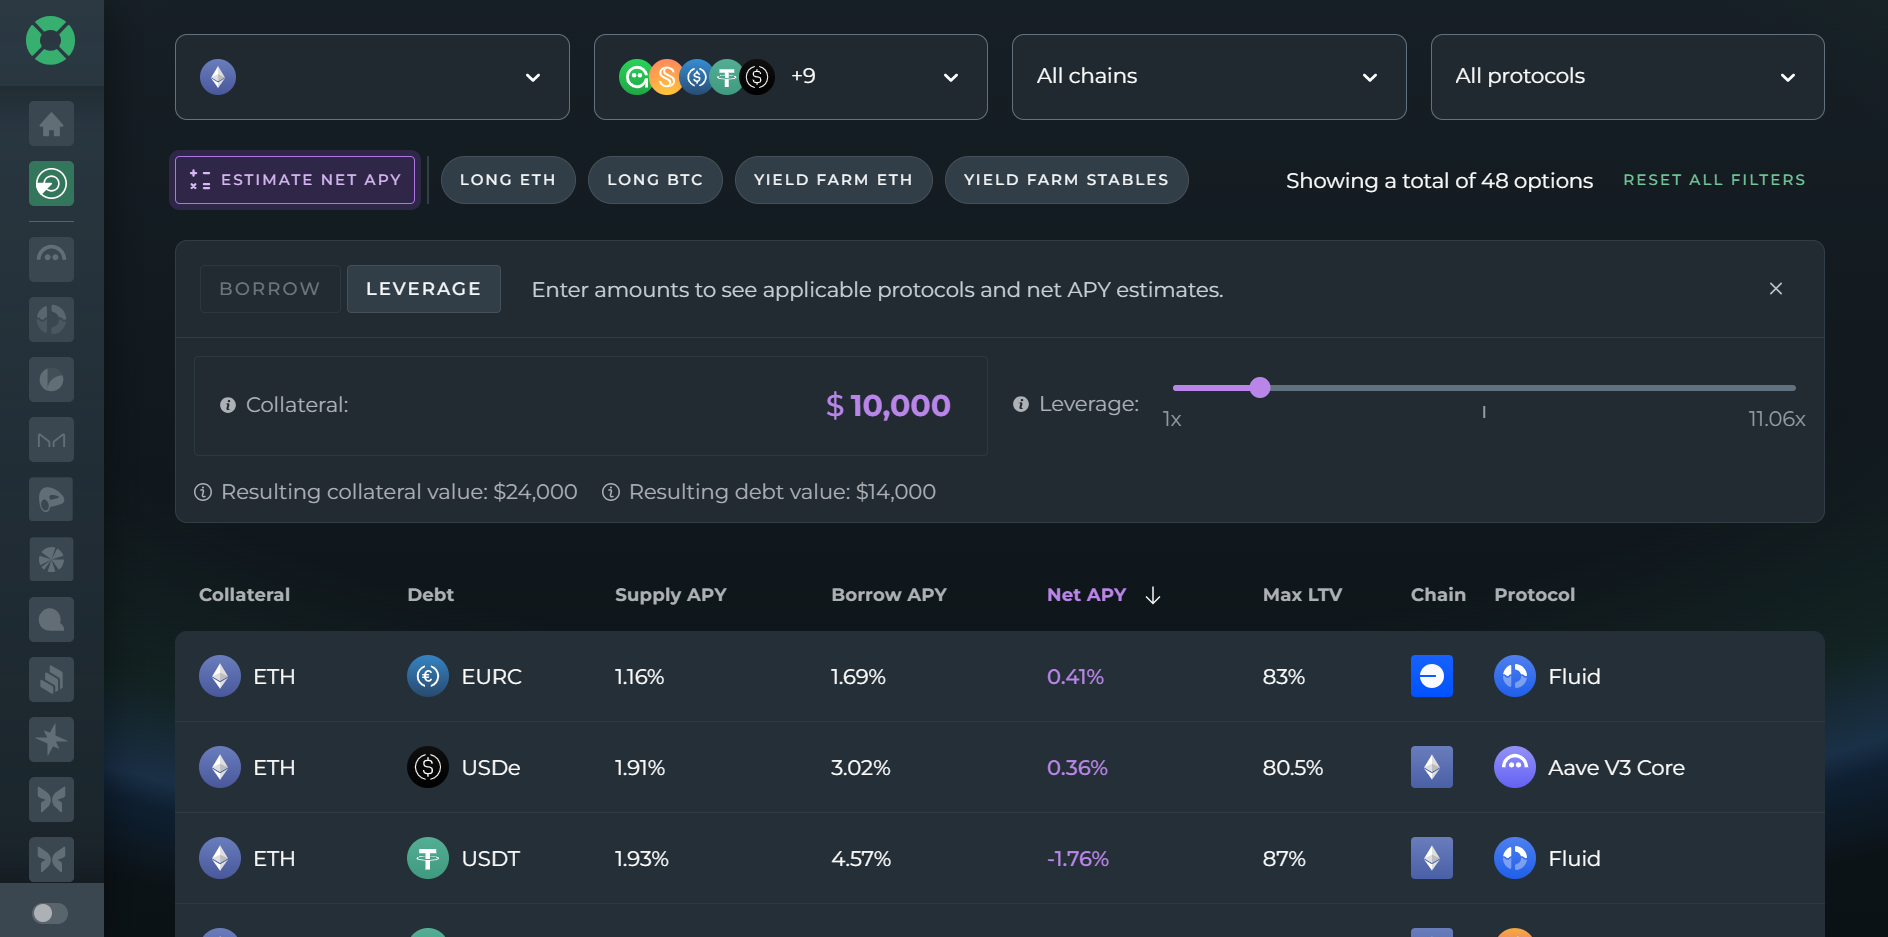Viewport: 1888px width, 937px height.
Task: Expand the All chains dropdown
Action: (1209, 77)
